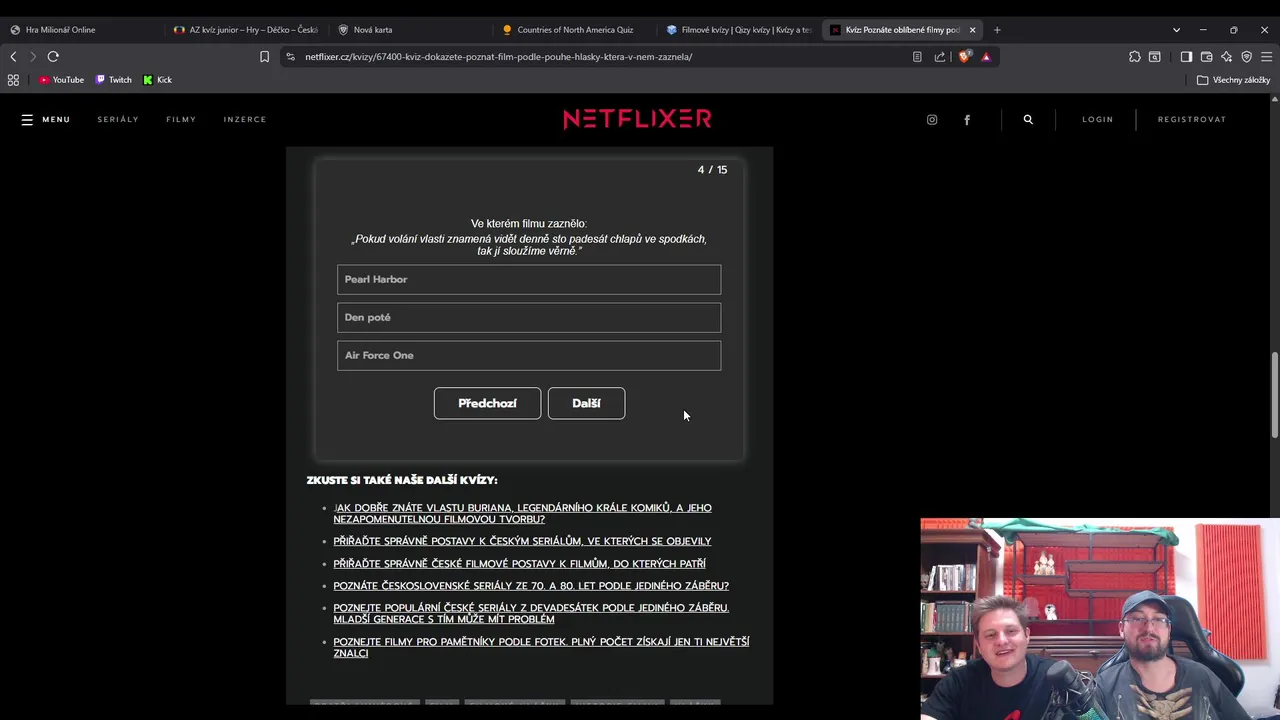Open FILMY menu item
This screenshot has height=720, width=1280.
point(181,119)
